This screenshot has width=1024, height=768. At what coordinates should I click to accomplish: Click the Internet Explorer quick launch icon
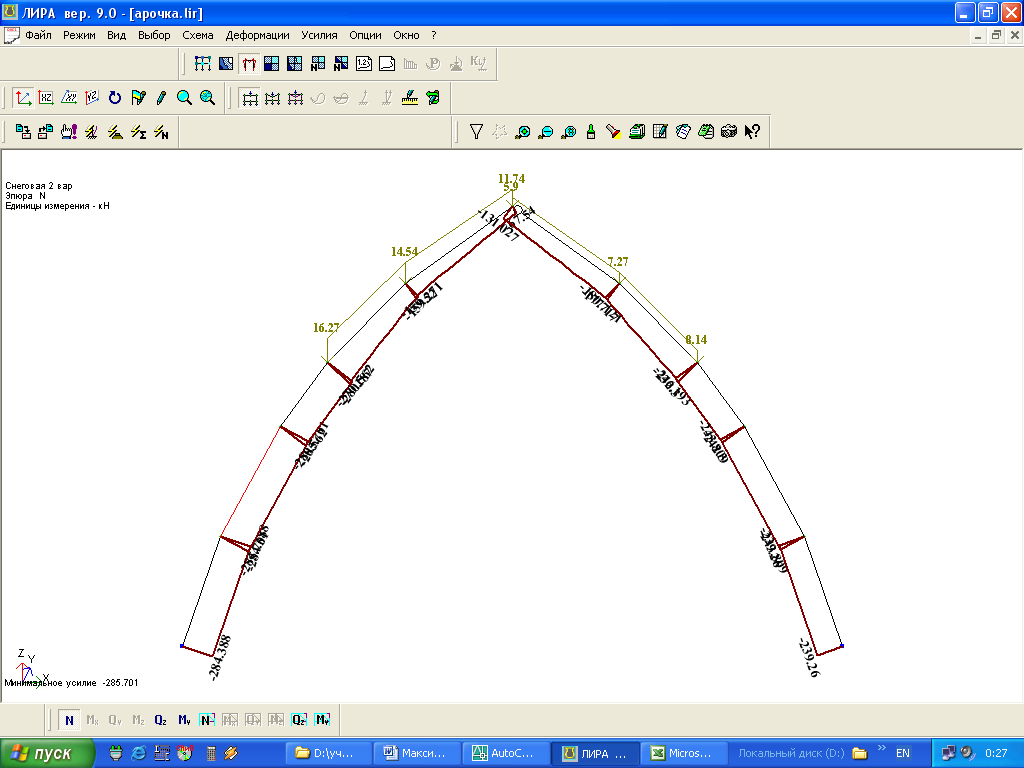click(138, 754)
